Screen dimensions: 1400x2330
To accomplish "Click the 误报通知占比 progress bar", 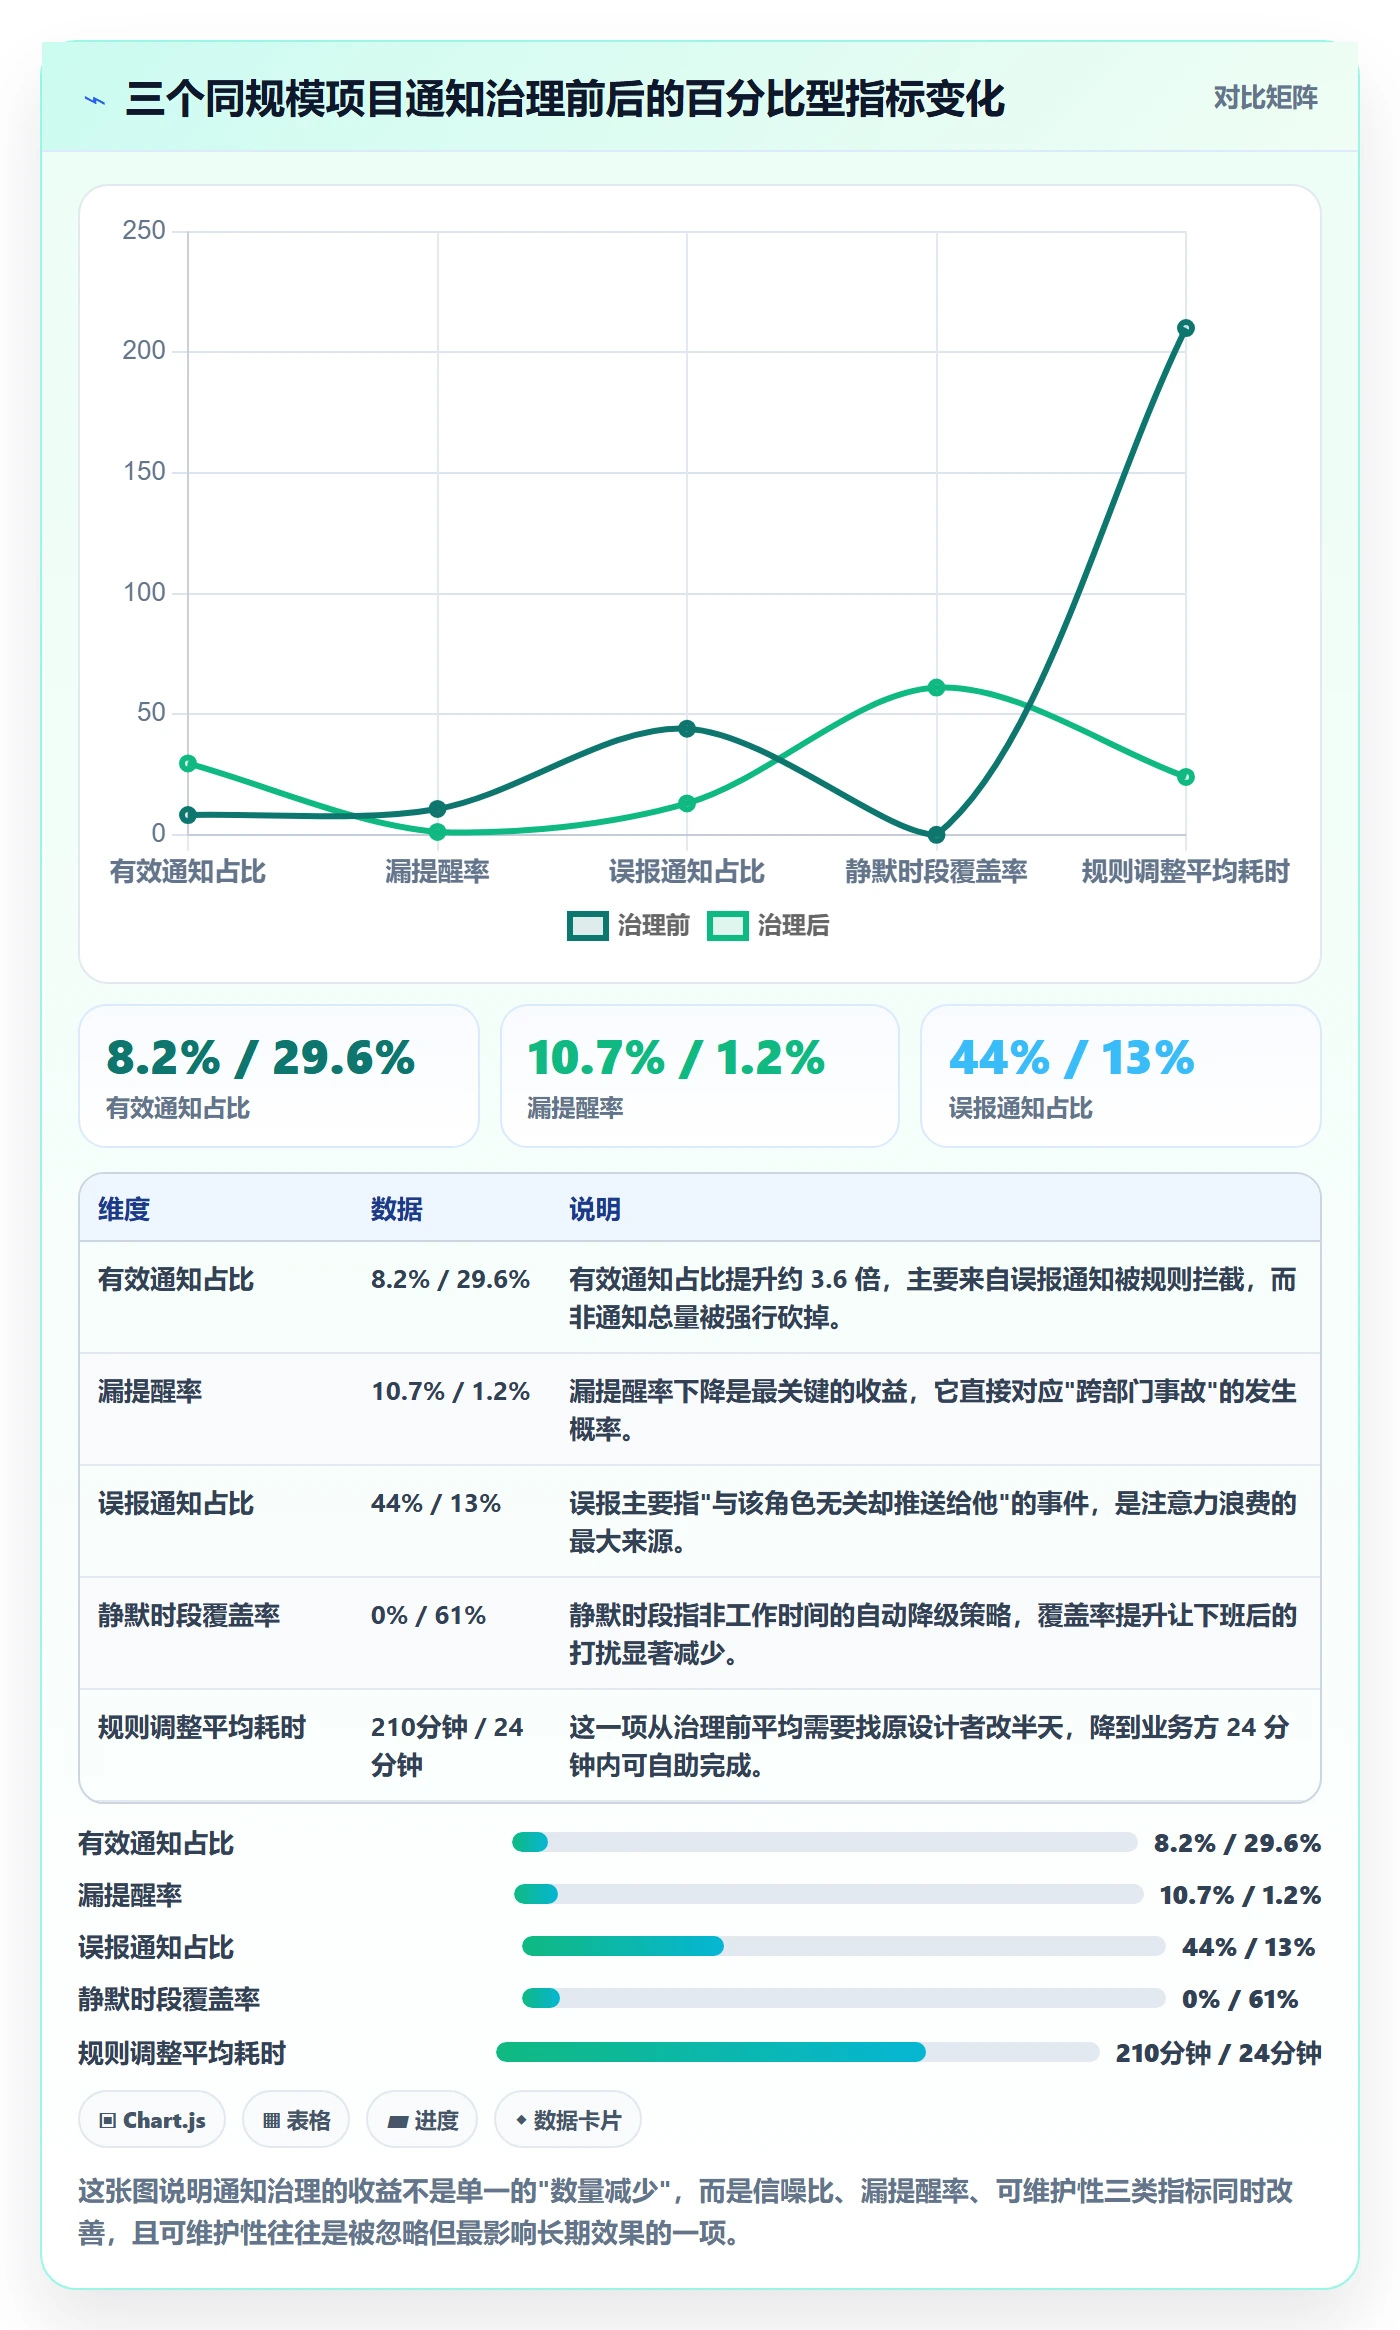I will click(844, 1946).
